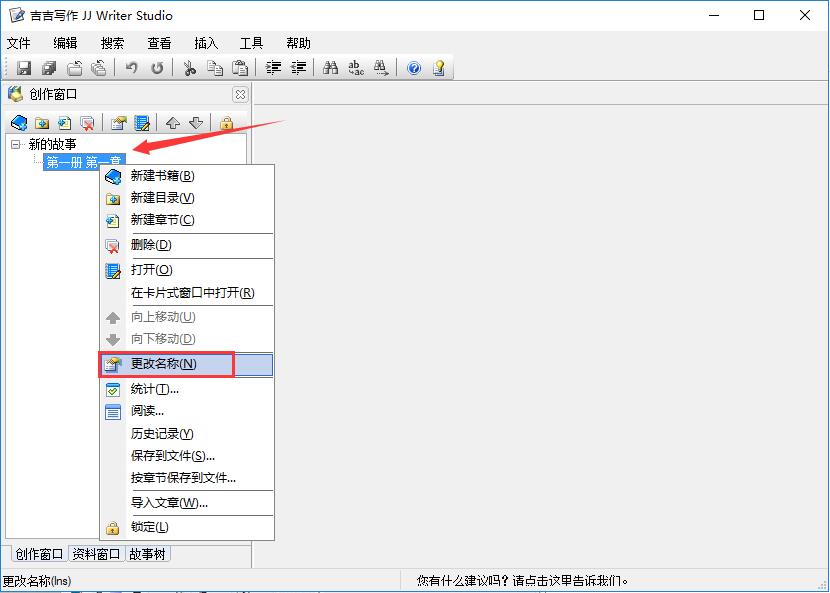Click the Cut scissors icon on the main toolbar
This screenshot has height=593, width=830.
pyautogui.click(x=192, y=67)
